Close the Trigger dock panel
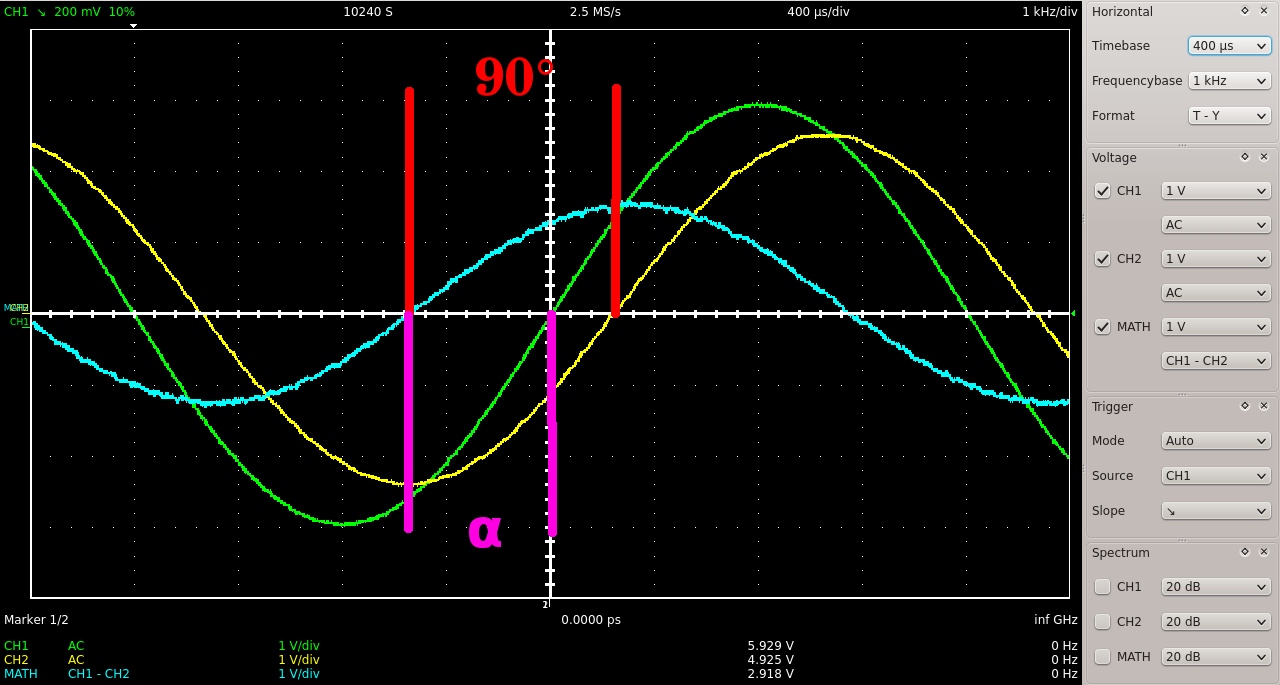Image resolution: width=1280 pixels, height=685 pixels. click(1264, 406)
